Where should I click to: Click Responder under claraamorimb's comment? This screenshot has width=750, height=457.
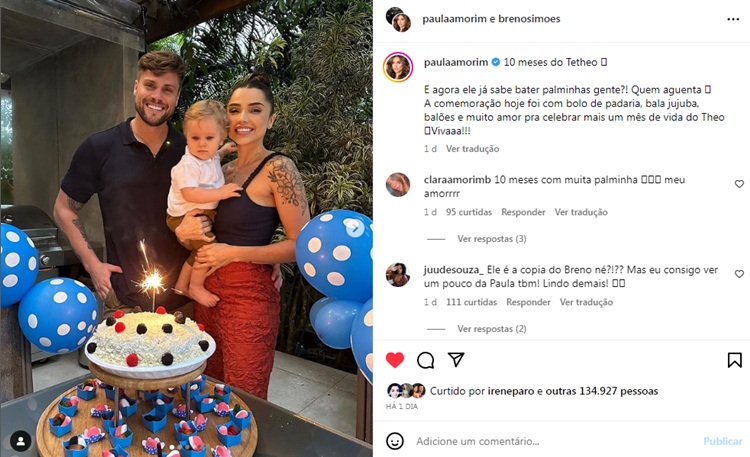(x=523, y=212)
